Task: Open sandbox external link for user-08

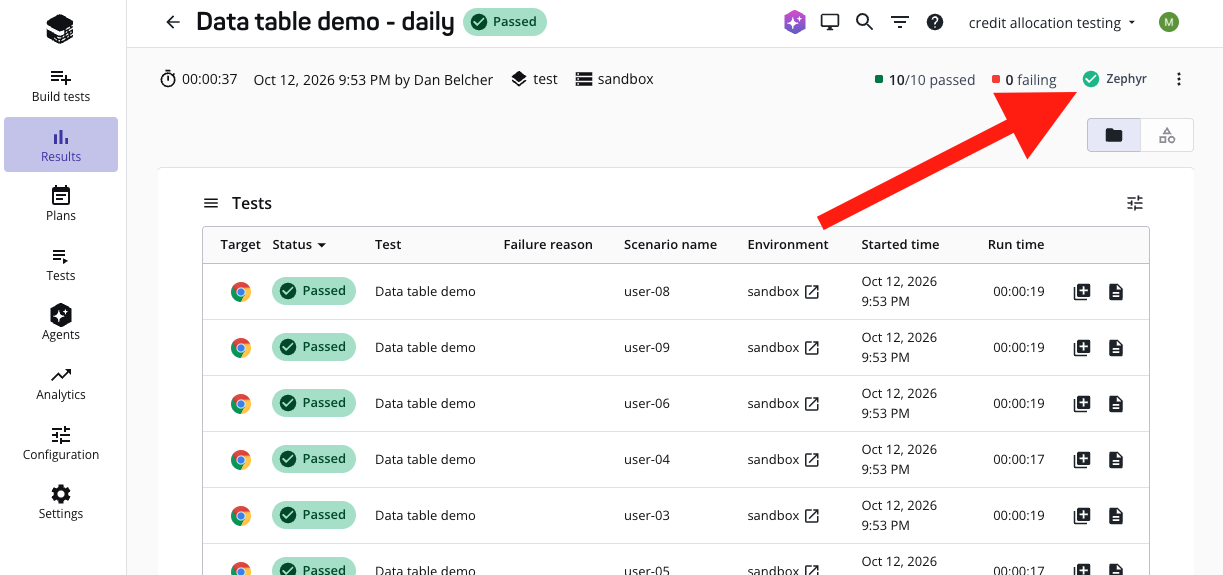Action: pos(812,292)
